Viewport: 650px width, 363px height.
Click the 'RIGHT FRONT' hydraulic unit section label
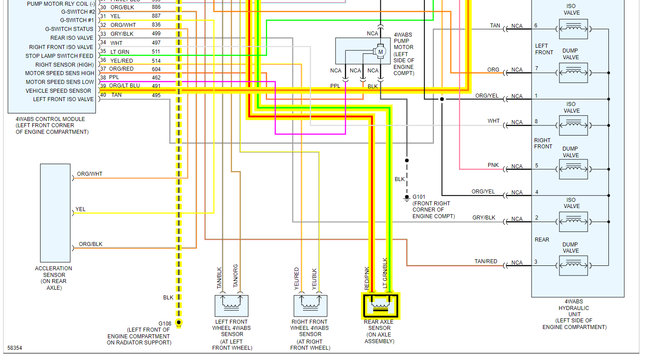[543, 143]
